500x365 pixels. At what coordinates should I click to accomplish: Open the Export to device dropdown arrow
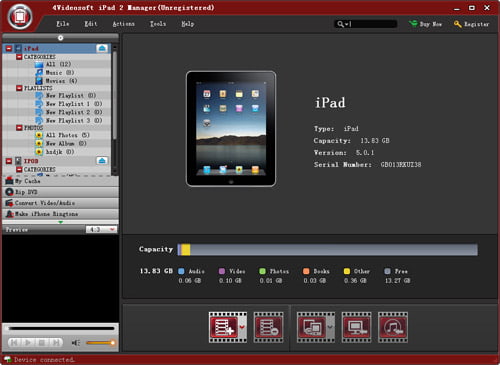pyautogui.click(x=330, y=327)
